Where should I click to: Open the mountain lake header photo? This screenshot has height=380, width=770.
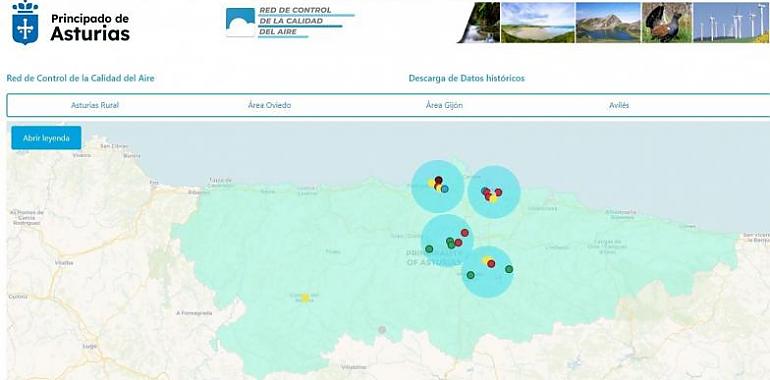[608, 23]
